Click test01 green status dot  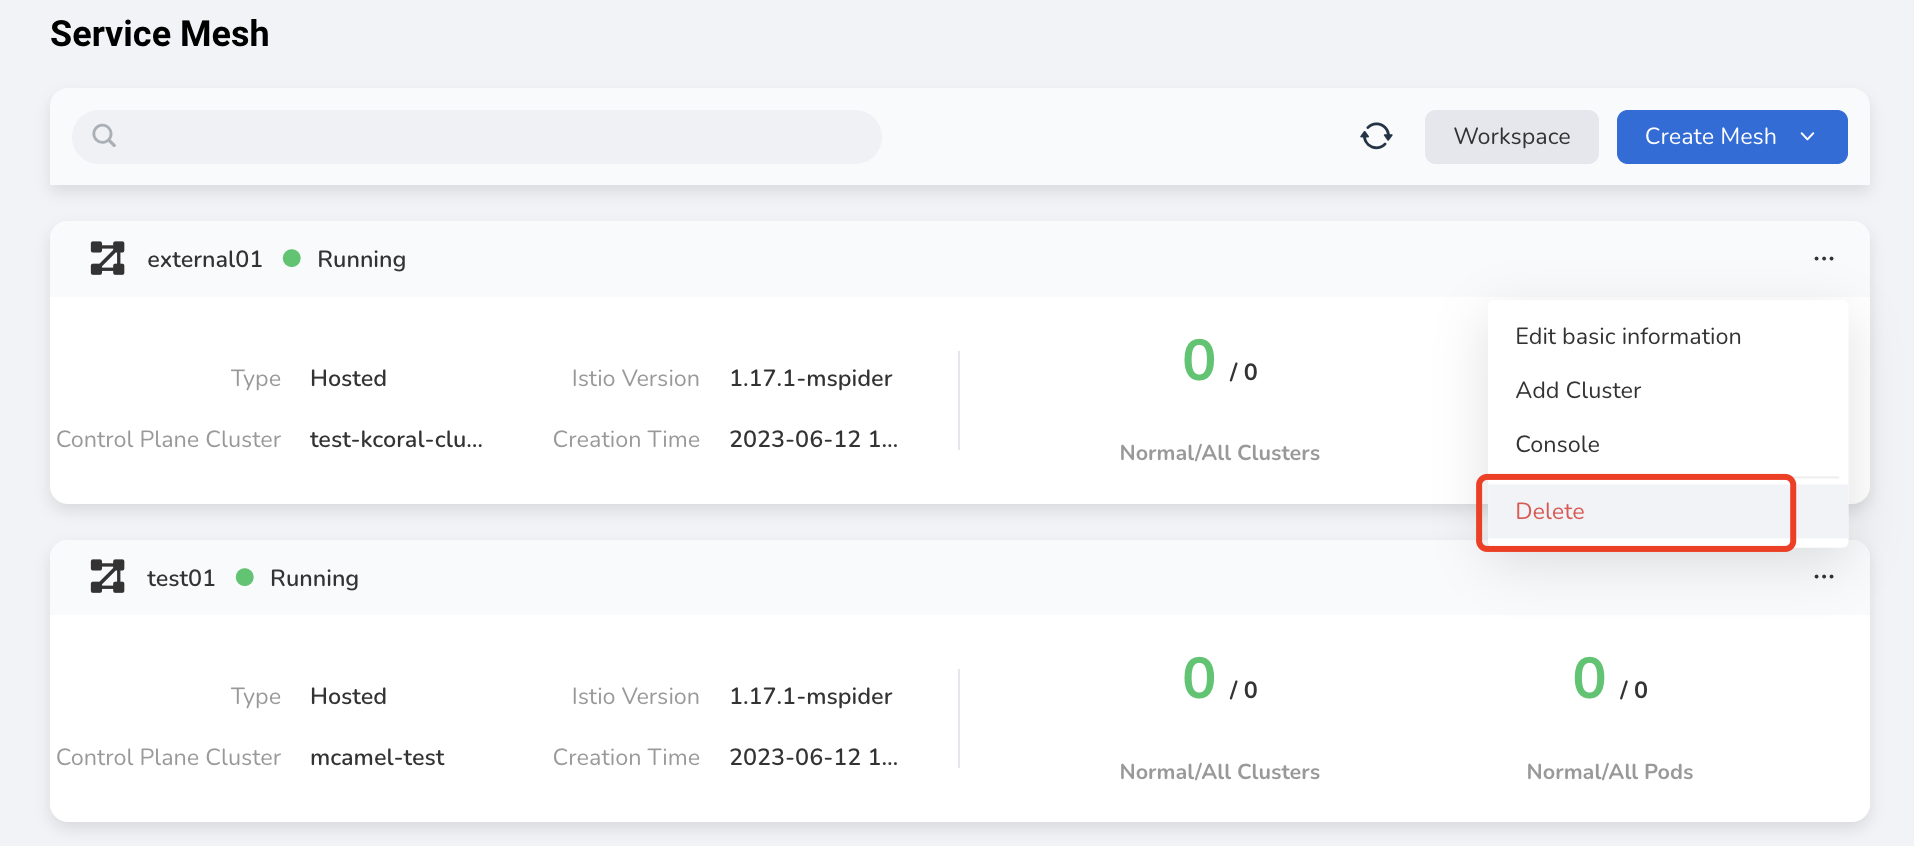[x=245, y=577]
